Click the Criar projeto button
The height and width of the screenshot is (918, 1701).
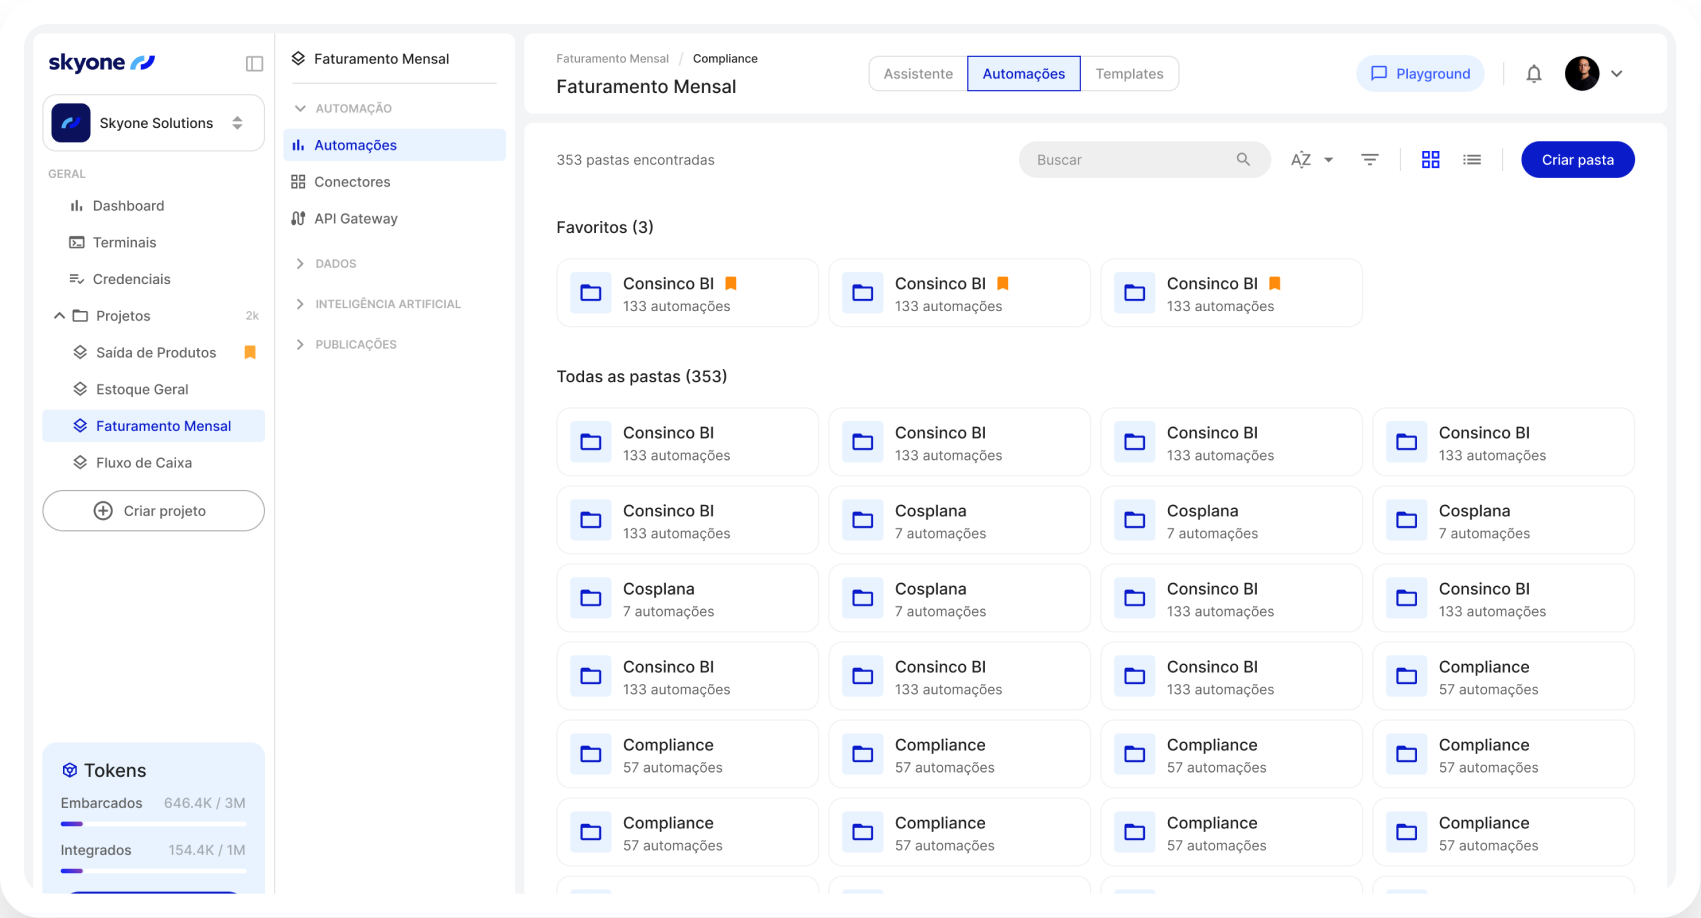pos(153,511)
